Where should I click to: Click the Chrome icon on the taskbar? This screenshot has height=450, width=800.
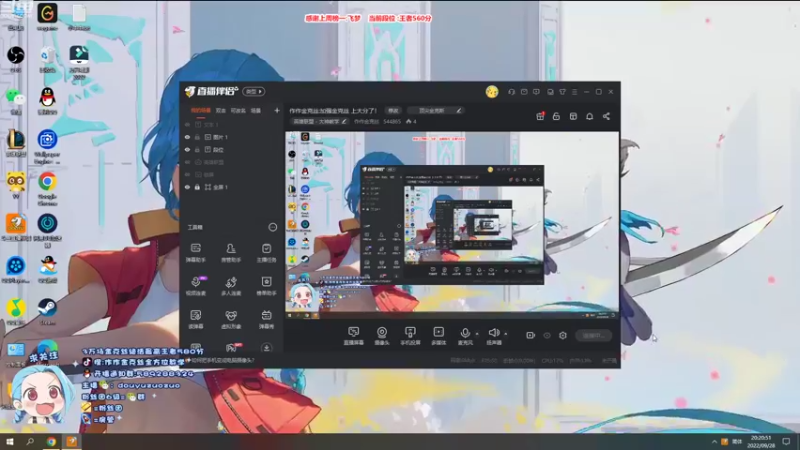point(51,441)
